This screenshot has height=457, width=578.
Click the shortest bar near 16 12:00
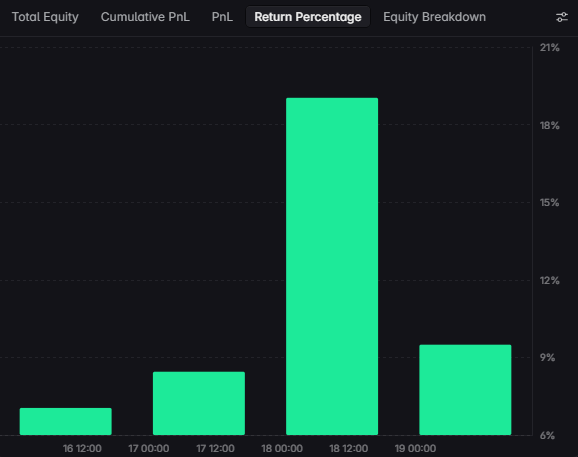tap(66, 421)
